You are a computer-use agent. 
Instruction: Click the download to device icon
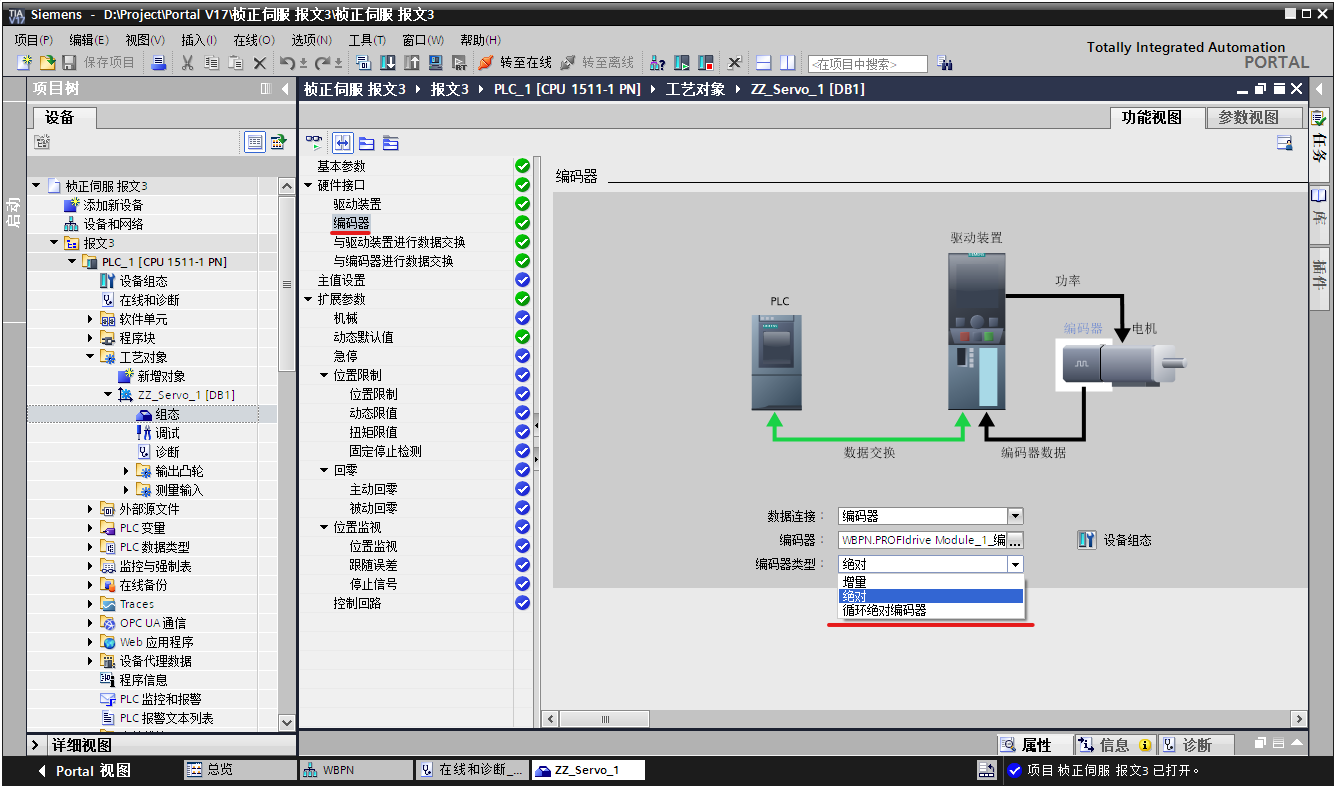(387, 63)
